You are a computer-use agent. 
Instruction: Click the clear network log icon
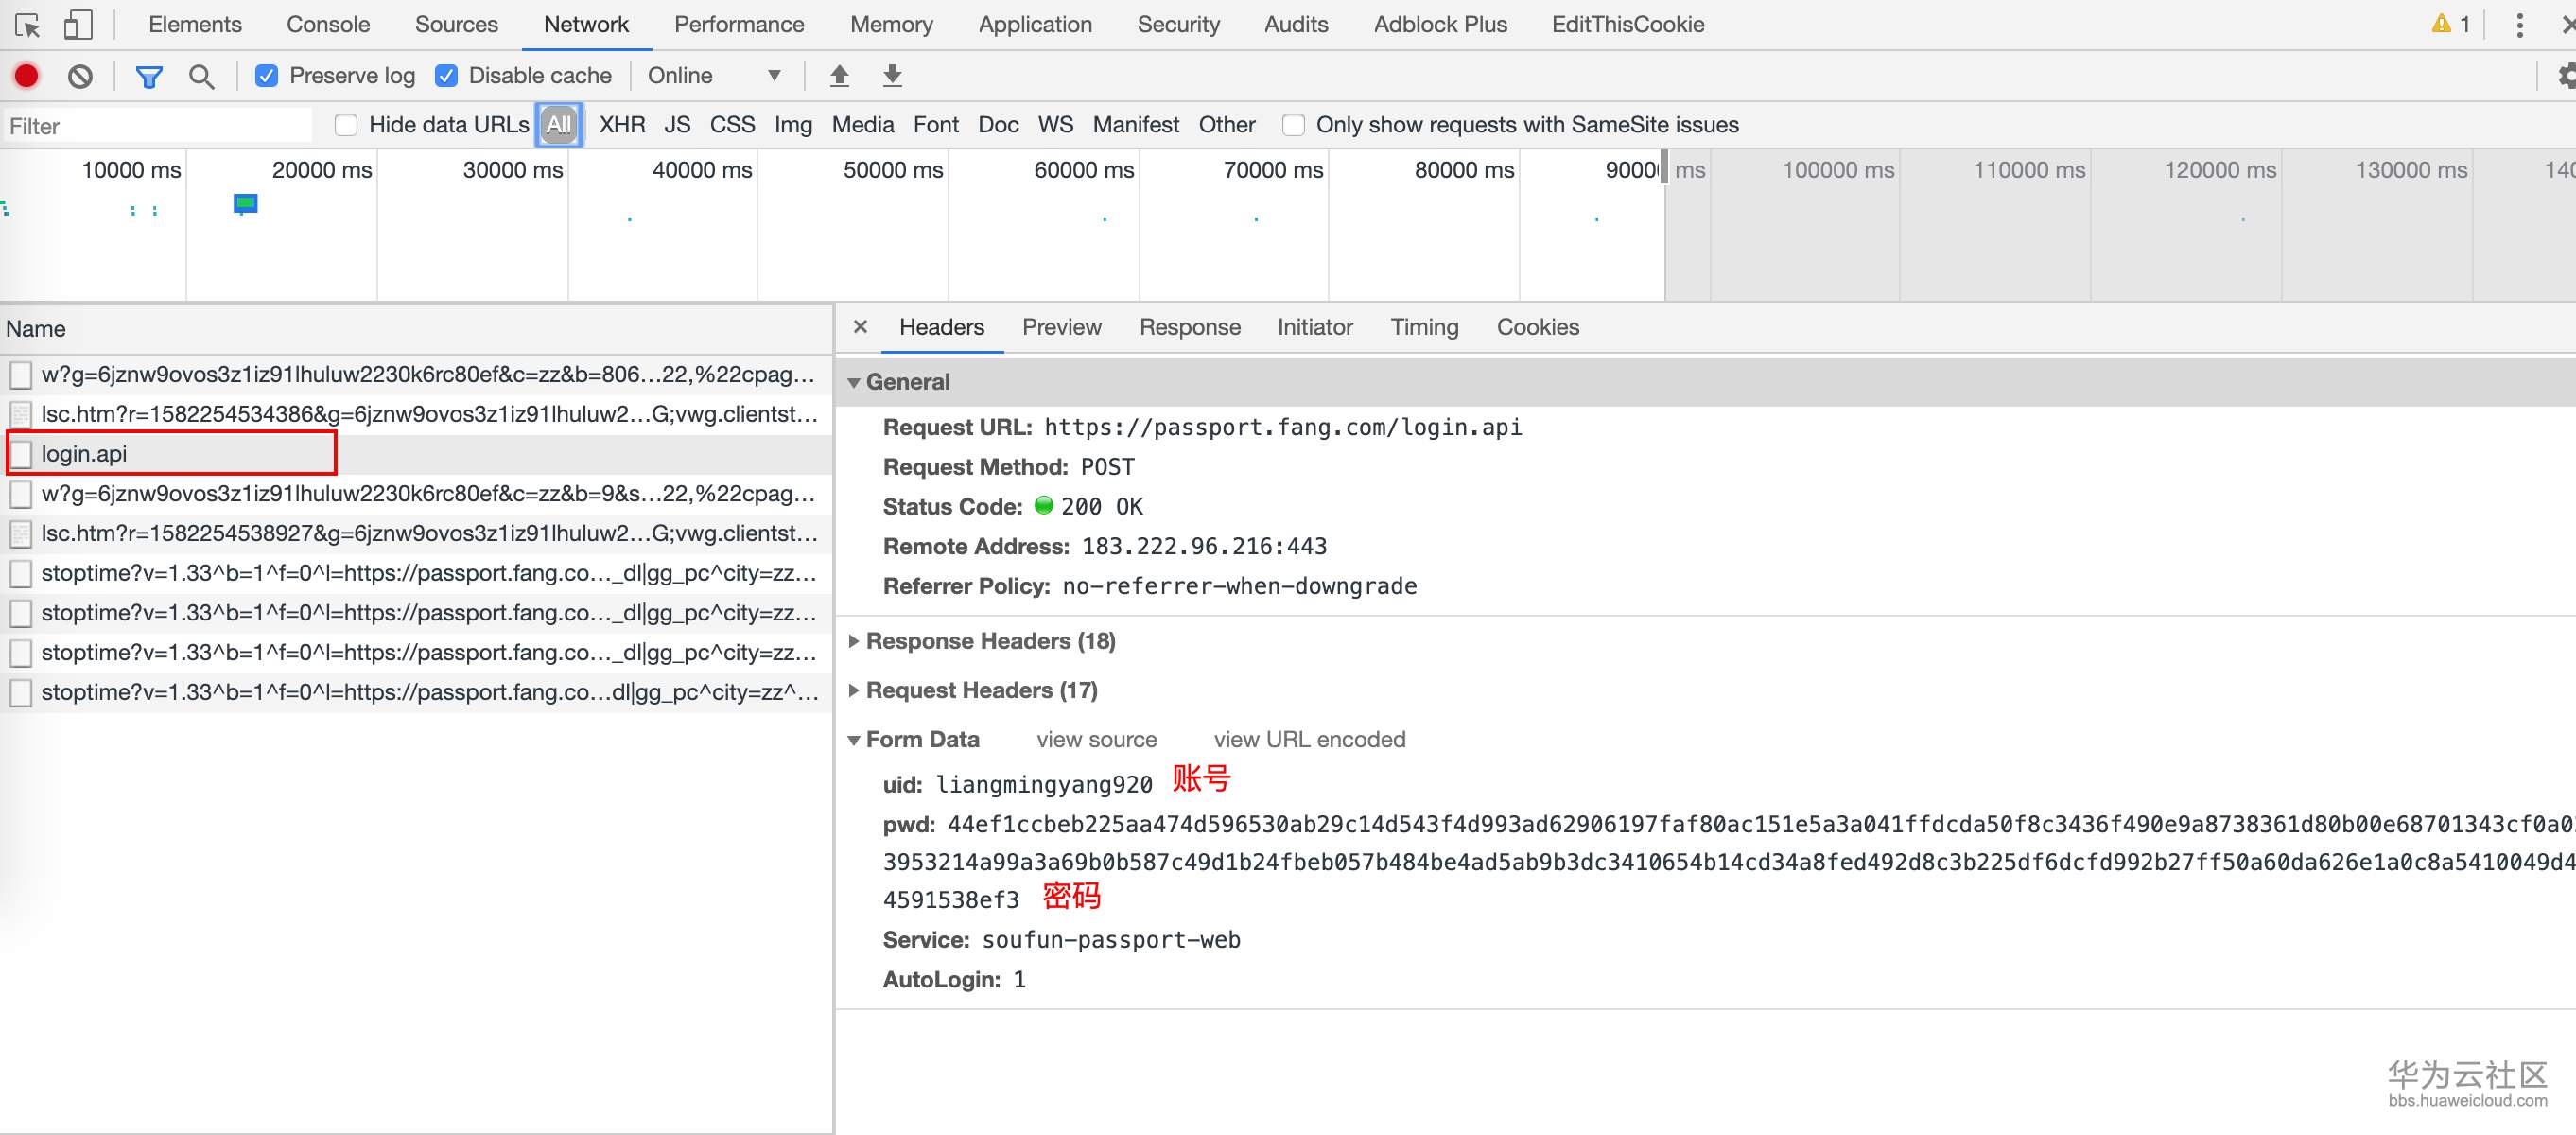point(80,76)
